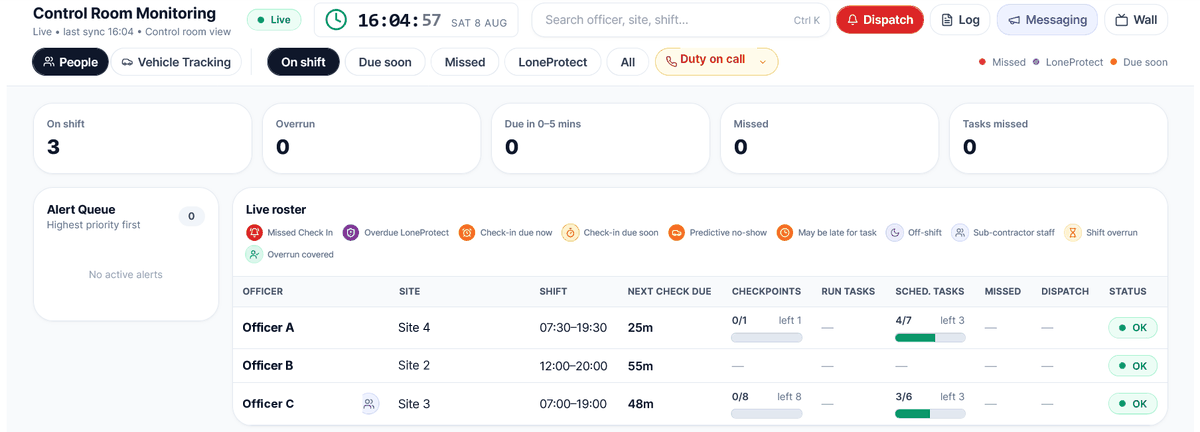The image size is (1200, 432).
Task: Select the Missed filter
Action: pos(465,62)
